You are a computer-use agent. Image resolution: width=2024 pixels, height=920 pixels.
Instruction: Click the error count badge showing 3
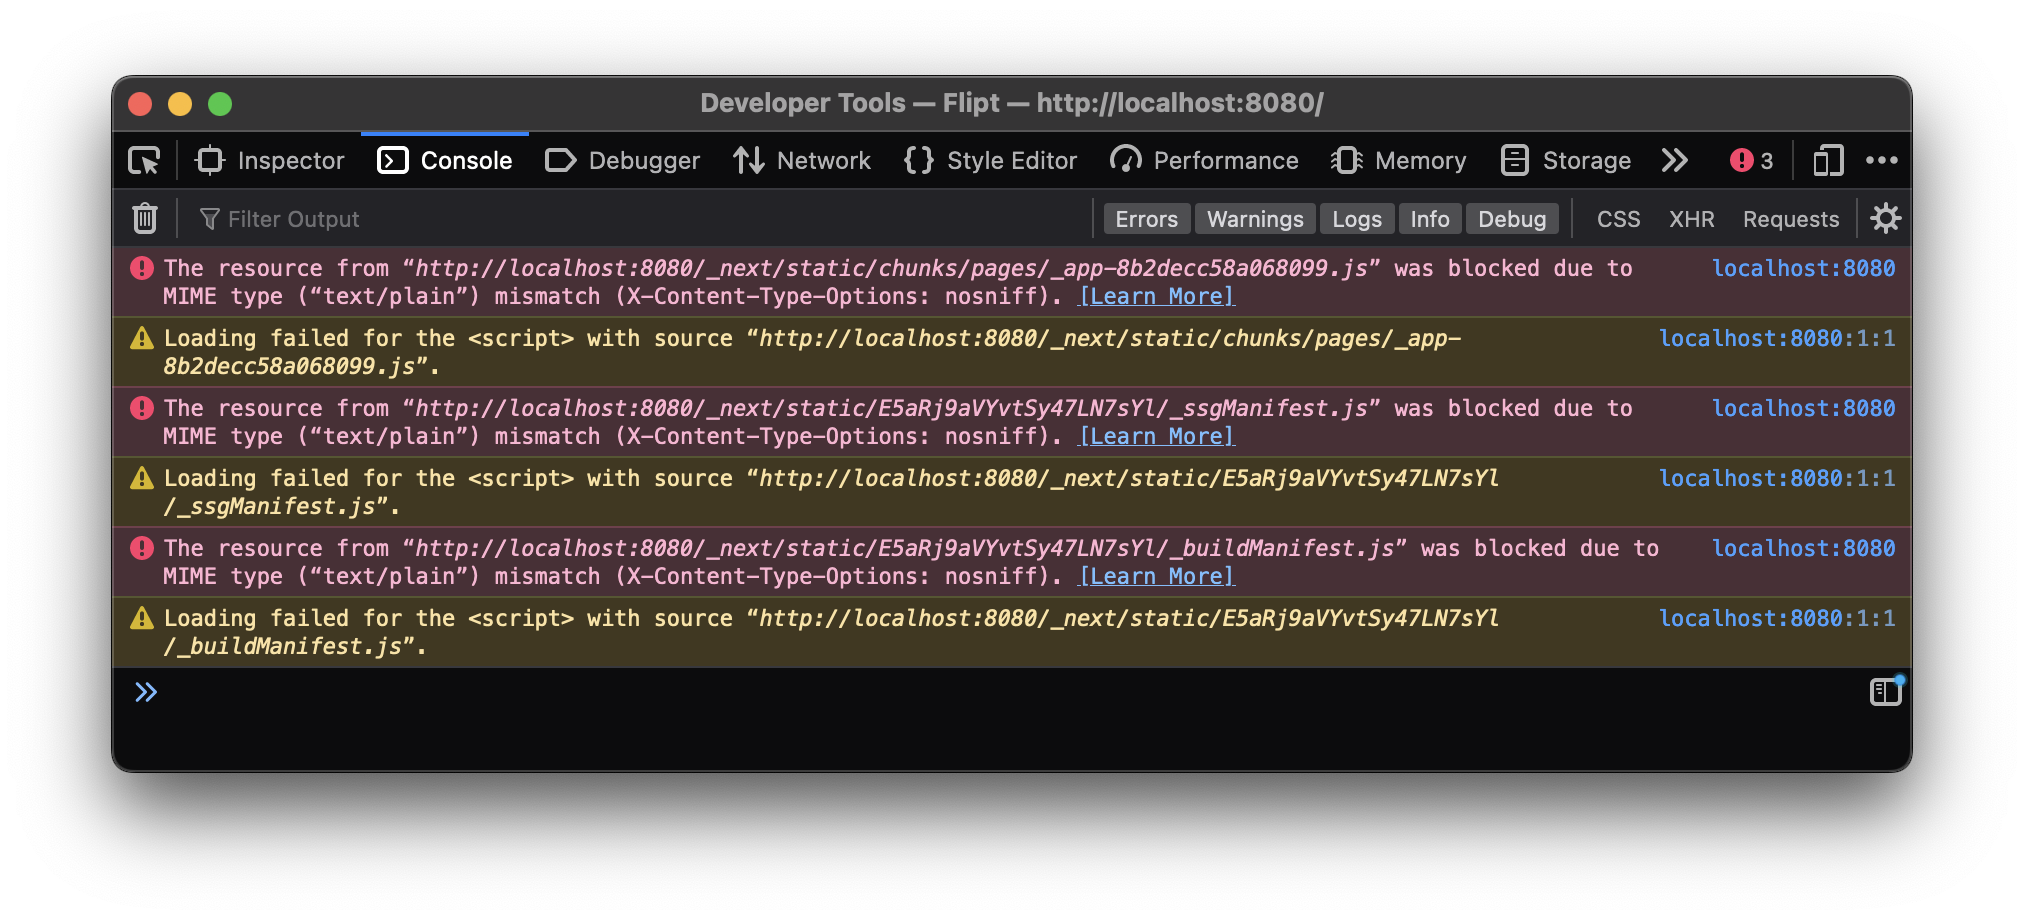[1752, 161]
